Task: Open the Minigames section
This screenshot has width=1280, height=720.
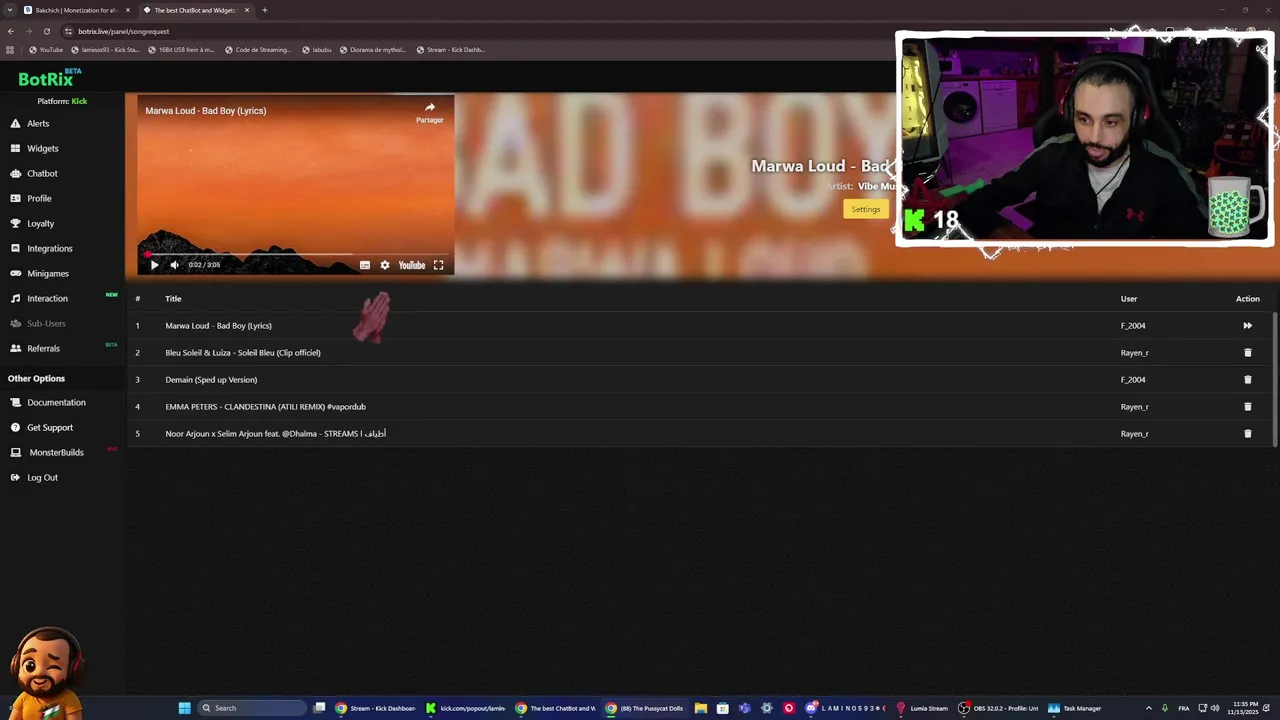Action: pos(47,273)
